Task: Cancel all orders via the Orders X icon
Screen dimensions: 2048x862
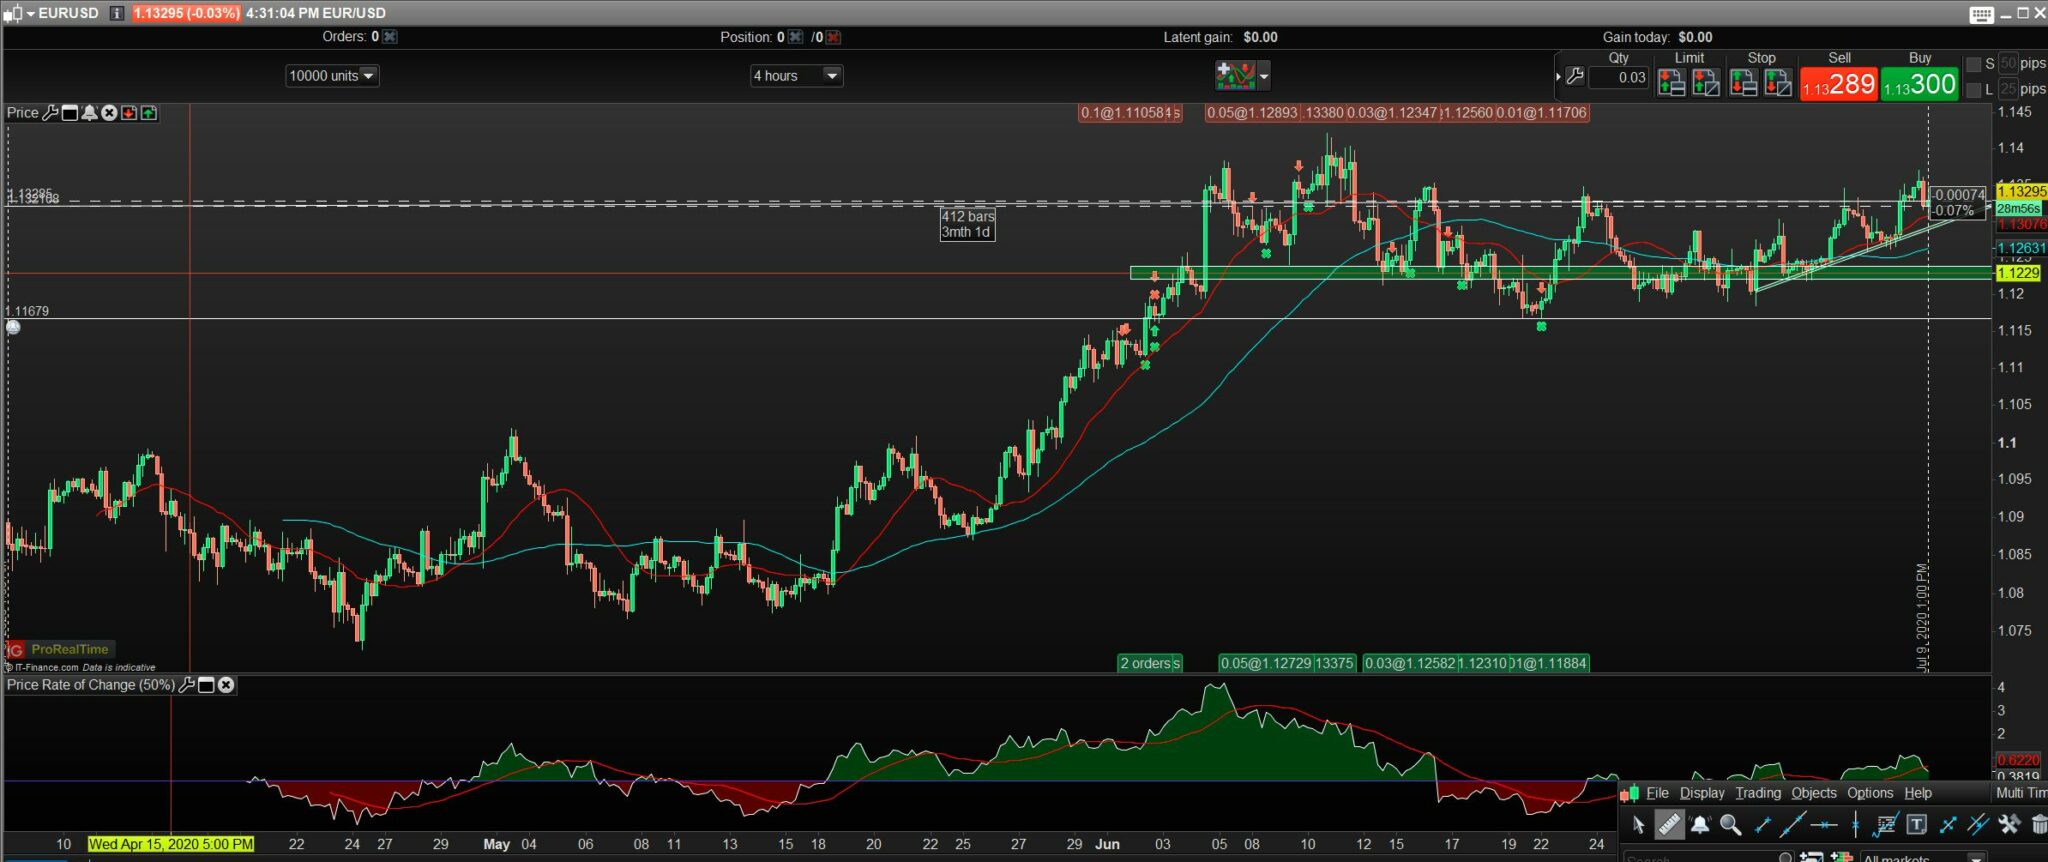Action: click(x=390, y=37)
